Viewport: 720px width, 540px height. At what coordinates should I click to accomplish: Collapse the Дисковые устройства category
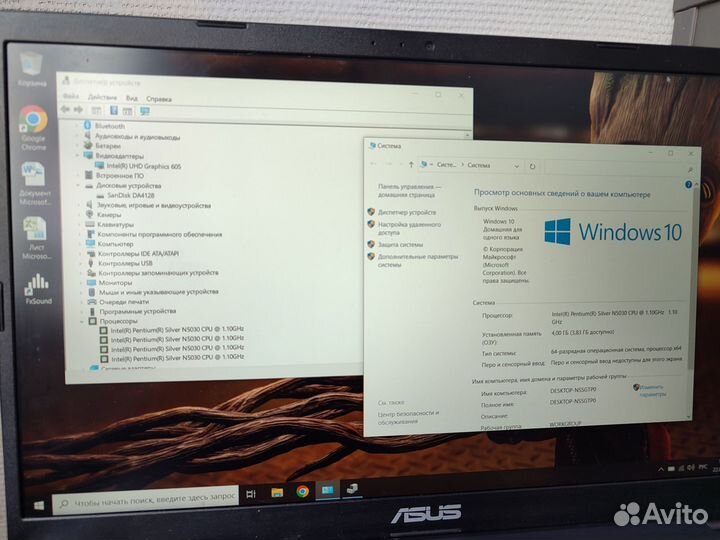click(78, 186)
